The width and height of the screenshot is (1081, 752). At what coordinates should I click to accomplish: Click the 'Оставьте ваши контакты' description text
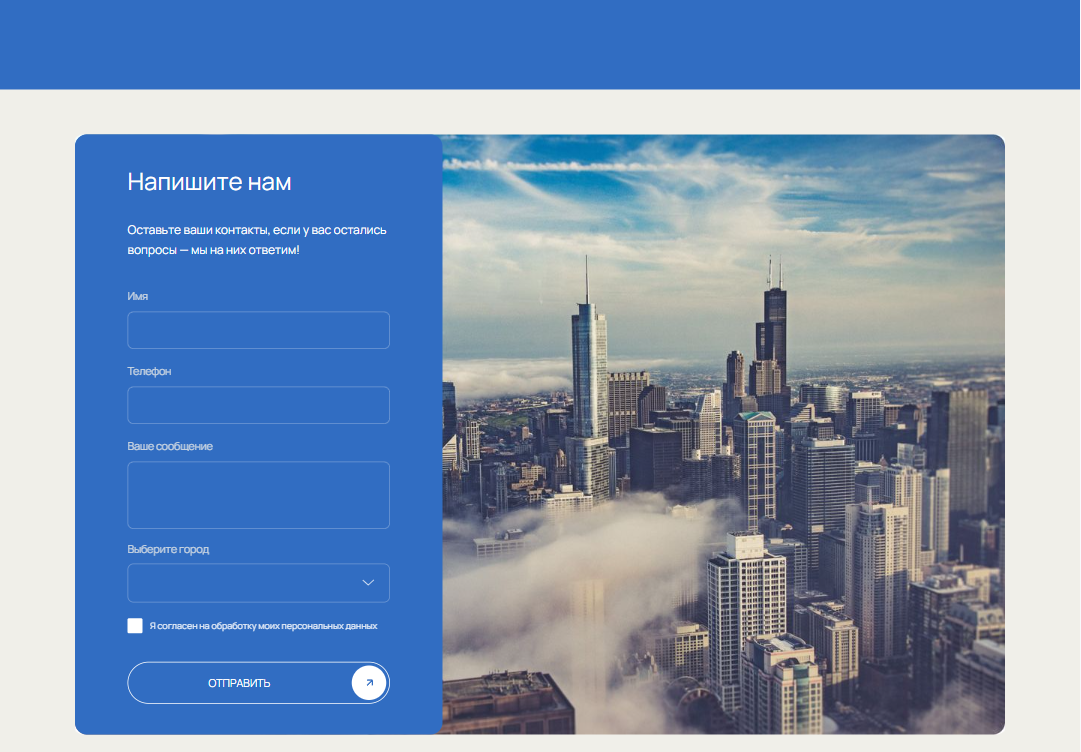click(x=256, y=240)
